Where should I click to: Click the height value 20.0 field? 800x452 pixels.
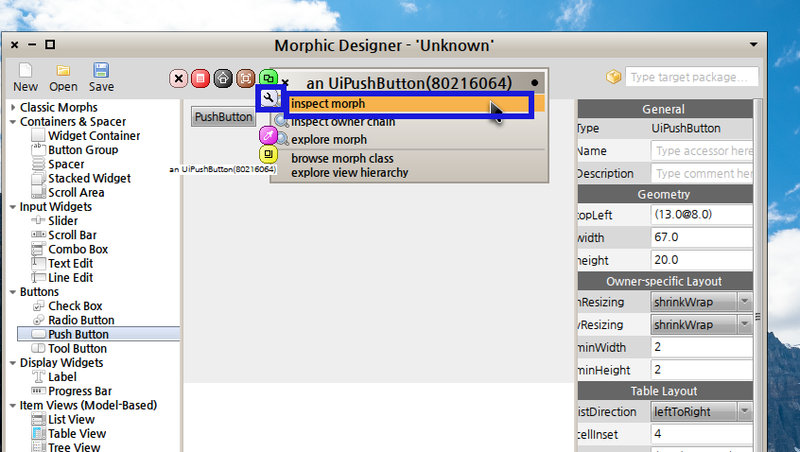702,260
